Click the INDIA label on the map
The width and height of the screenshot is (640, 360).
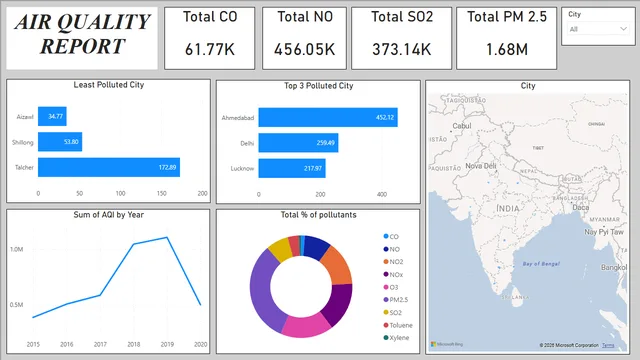click(508, 209)
